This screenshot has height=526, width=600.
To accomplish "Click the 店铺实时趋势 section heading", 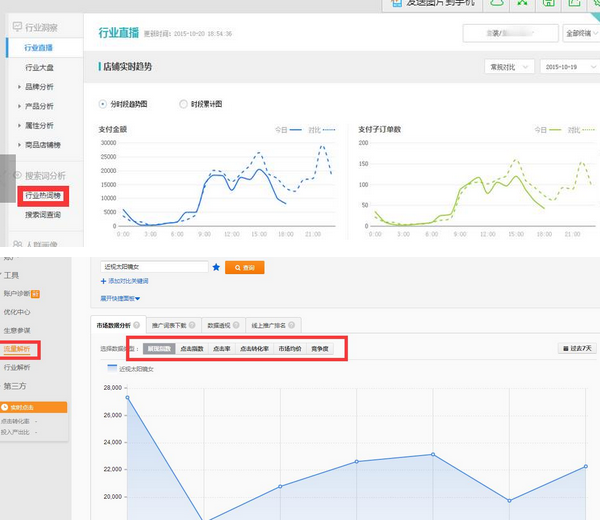I will coord(127,67).
